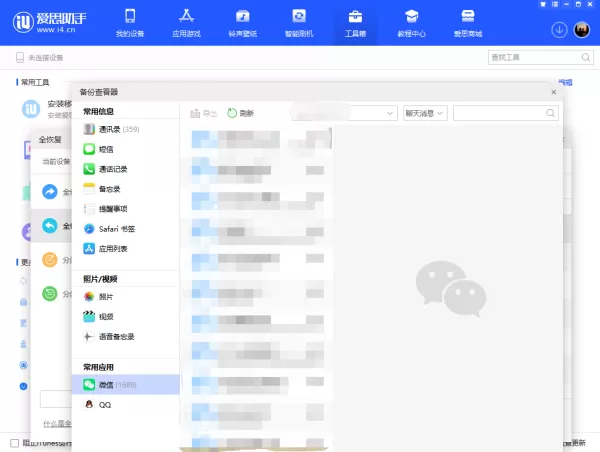Open 应用游戏 section
Image resolution: width=600 pixels, height=452 pixels.
tap(186, 23)
